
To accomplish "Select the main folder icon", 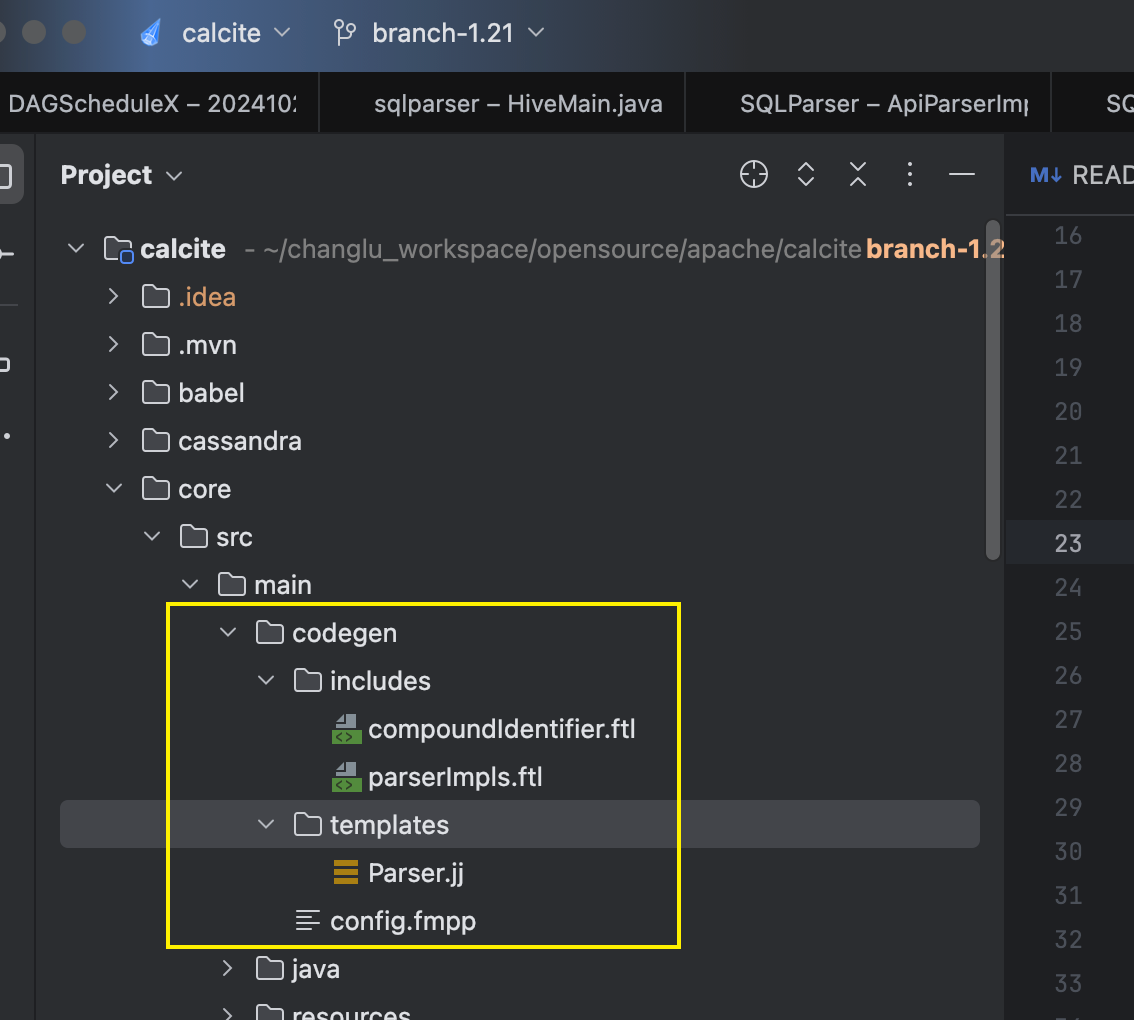I will coord(231,585).
